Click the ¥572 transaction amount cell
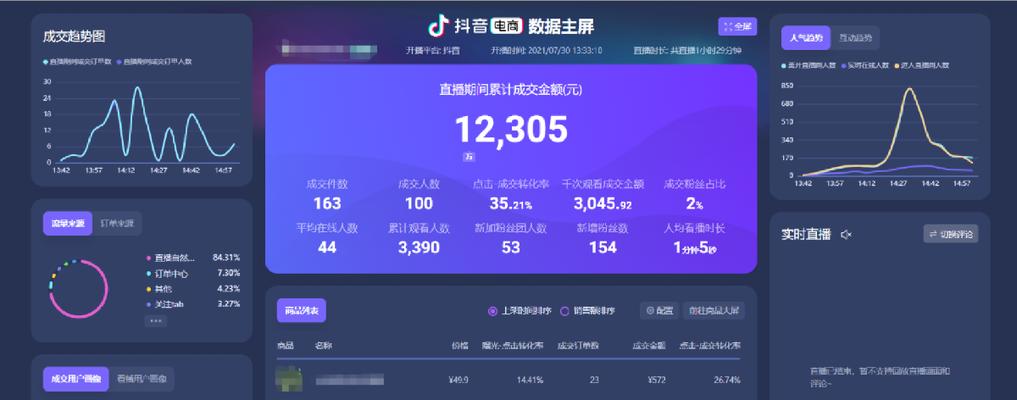1017x400 pixels. (x=656, y=380)
